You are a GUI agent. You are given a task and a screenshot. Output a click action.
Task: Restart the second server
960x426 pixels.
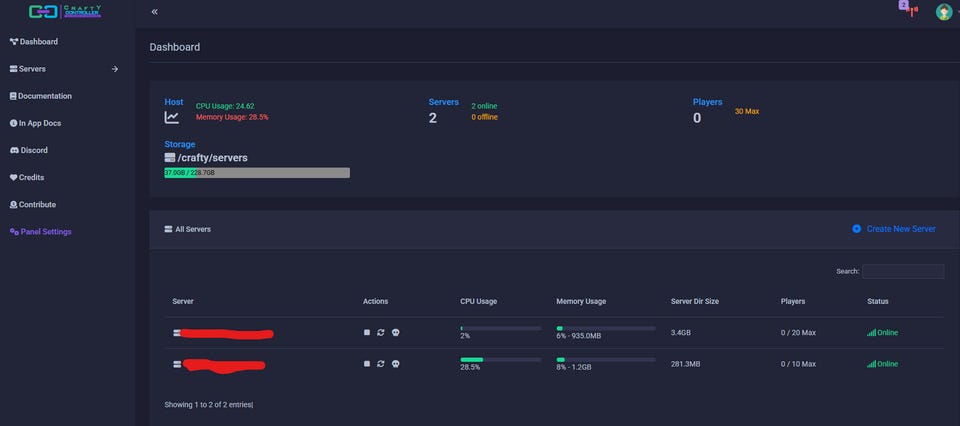tap(380, 364)
